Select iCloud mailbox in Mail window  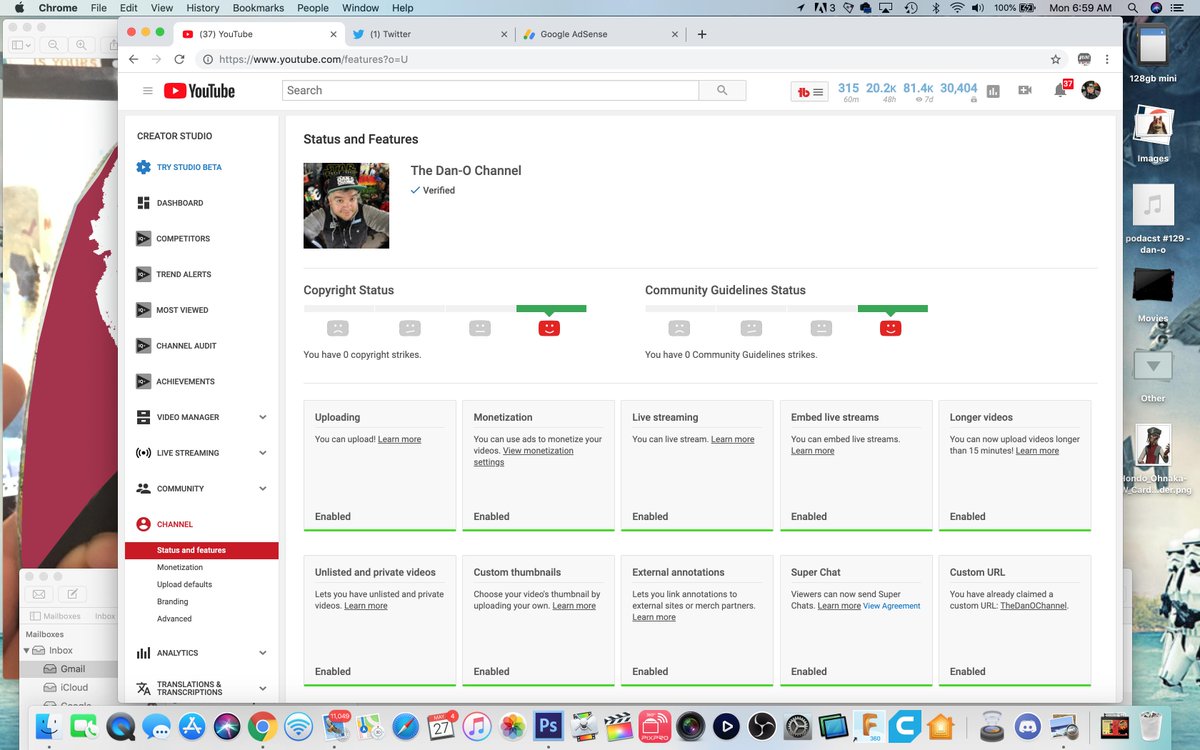pos(74,688)
